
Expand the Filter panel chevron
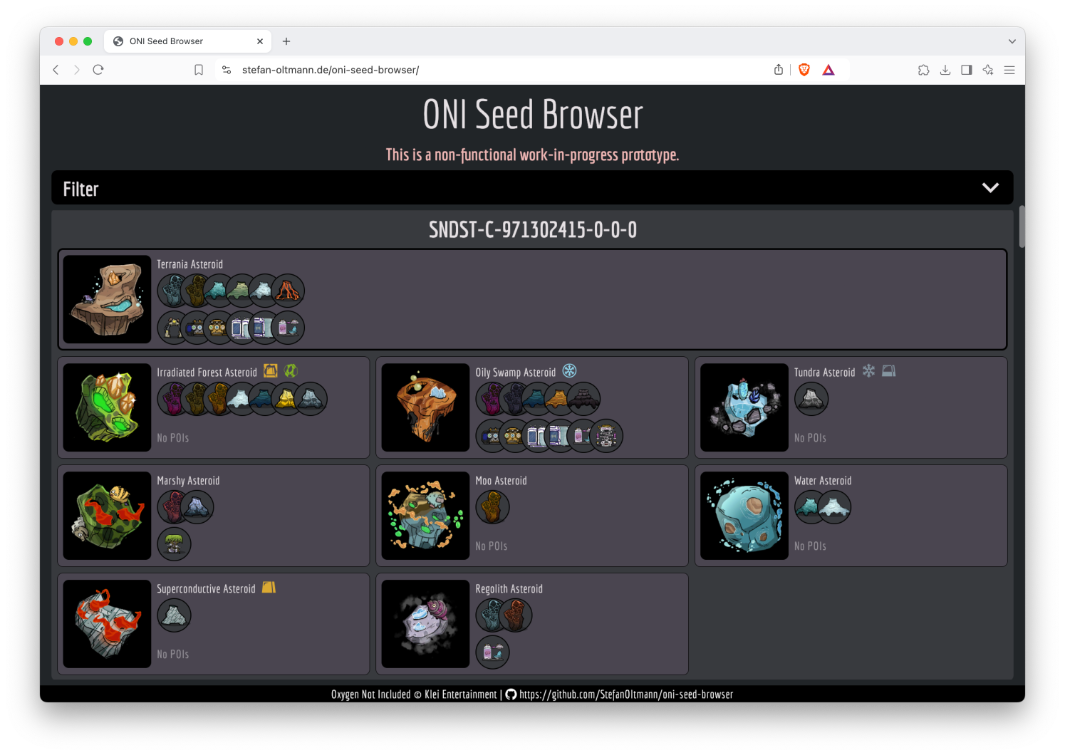(990, 188)
